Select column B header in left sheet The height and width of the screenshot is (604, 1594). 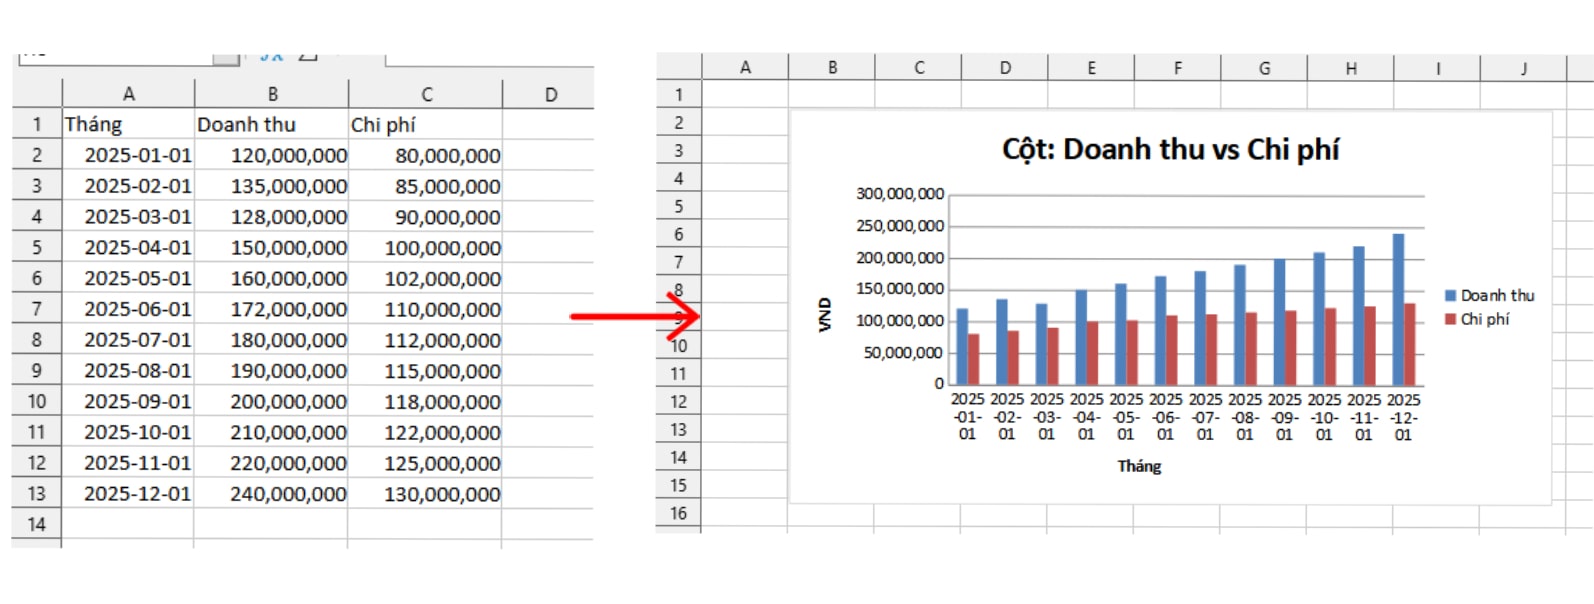[x=271, y=94]
